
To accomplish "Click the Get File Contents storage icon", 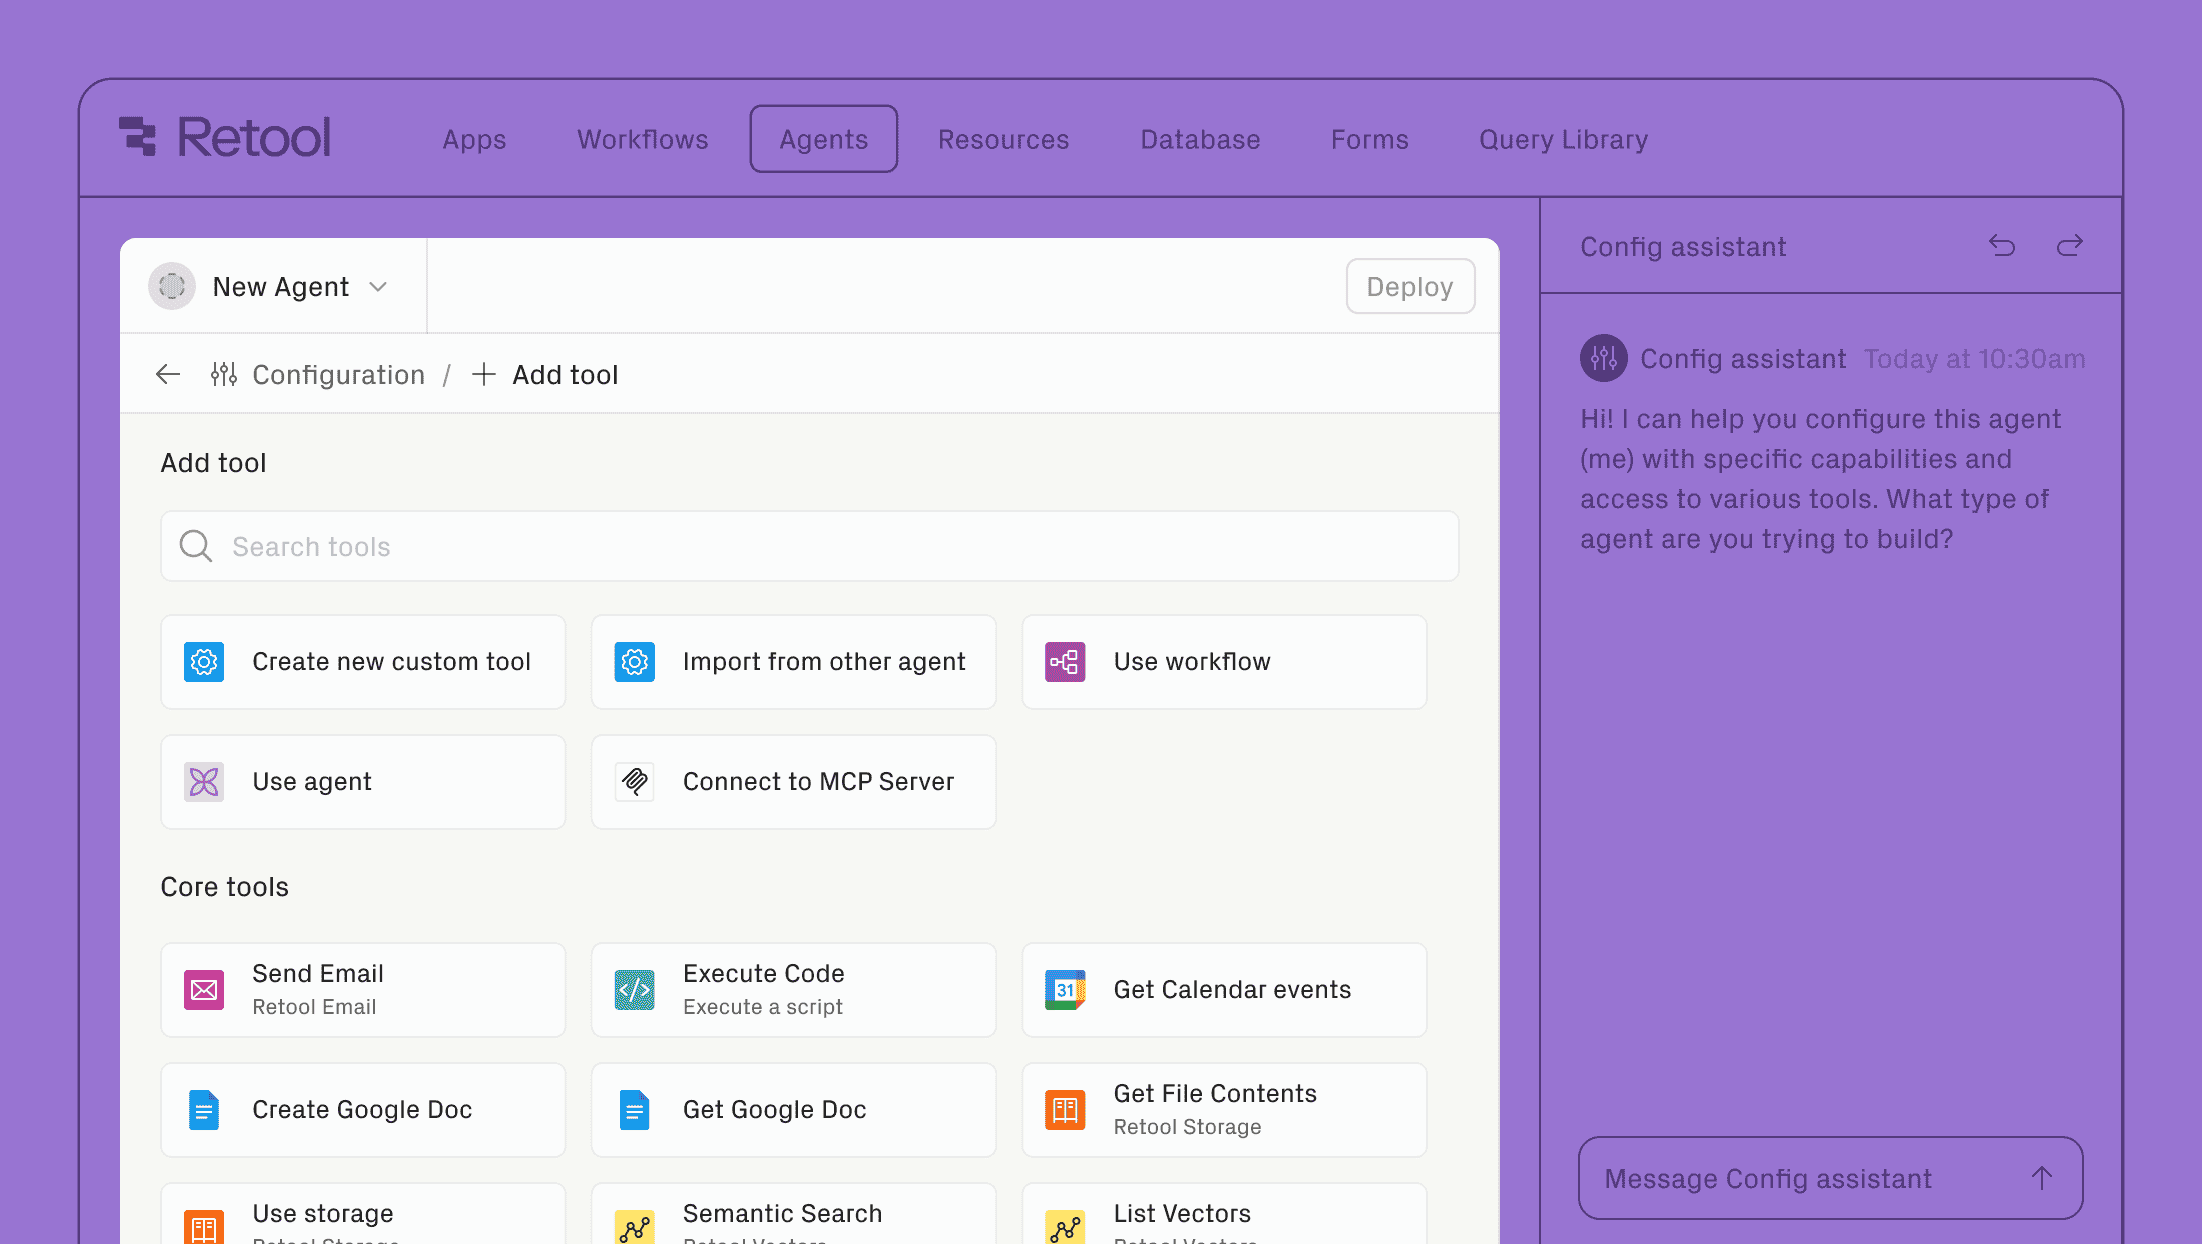I will [x=1064, y=1109].
